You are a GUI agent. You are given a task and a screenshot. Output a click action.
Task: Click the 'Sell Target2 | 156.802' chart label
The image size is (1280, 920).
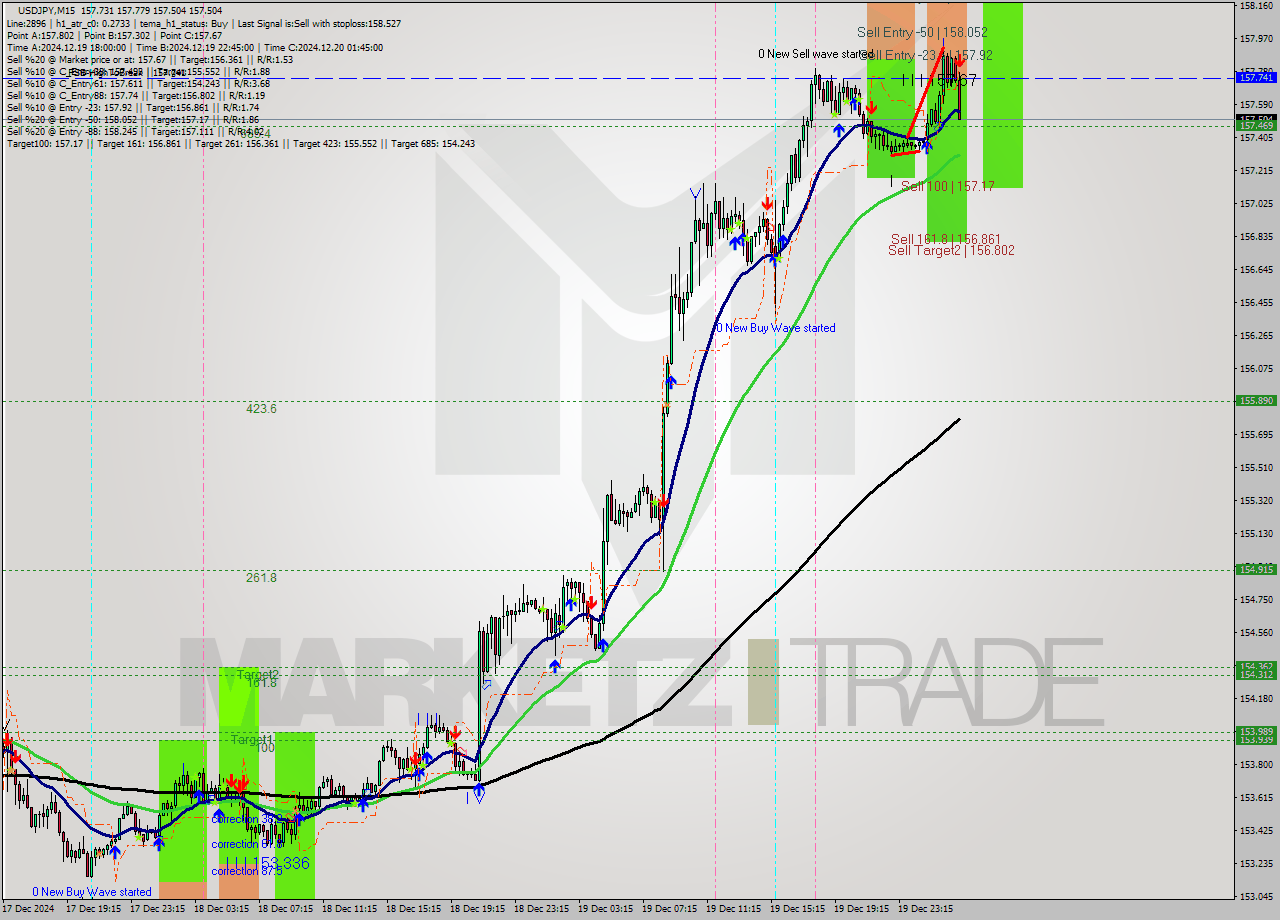[x=951, y=250]
